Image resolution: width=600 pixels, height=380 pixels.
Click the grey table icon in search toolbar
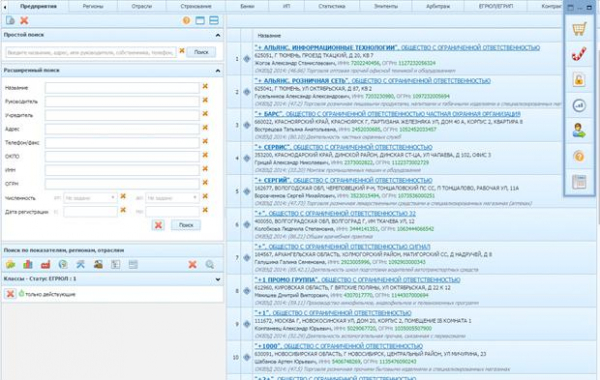[133, 264]
